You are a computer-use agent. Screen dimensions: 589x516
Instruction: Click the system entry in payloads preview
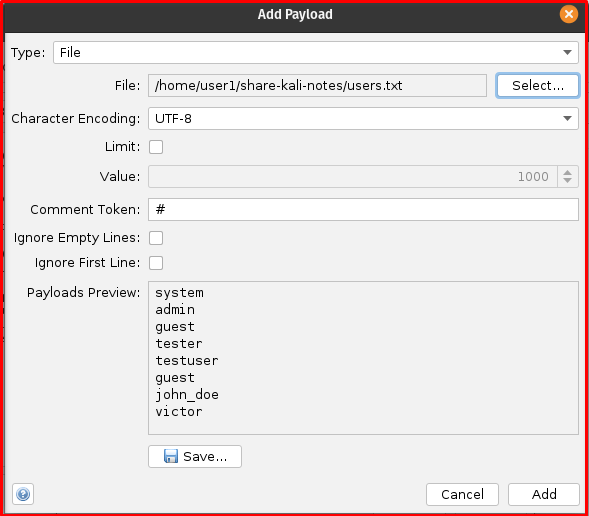[179, 293]
